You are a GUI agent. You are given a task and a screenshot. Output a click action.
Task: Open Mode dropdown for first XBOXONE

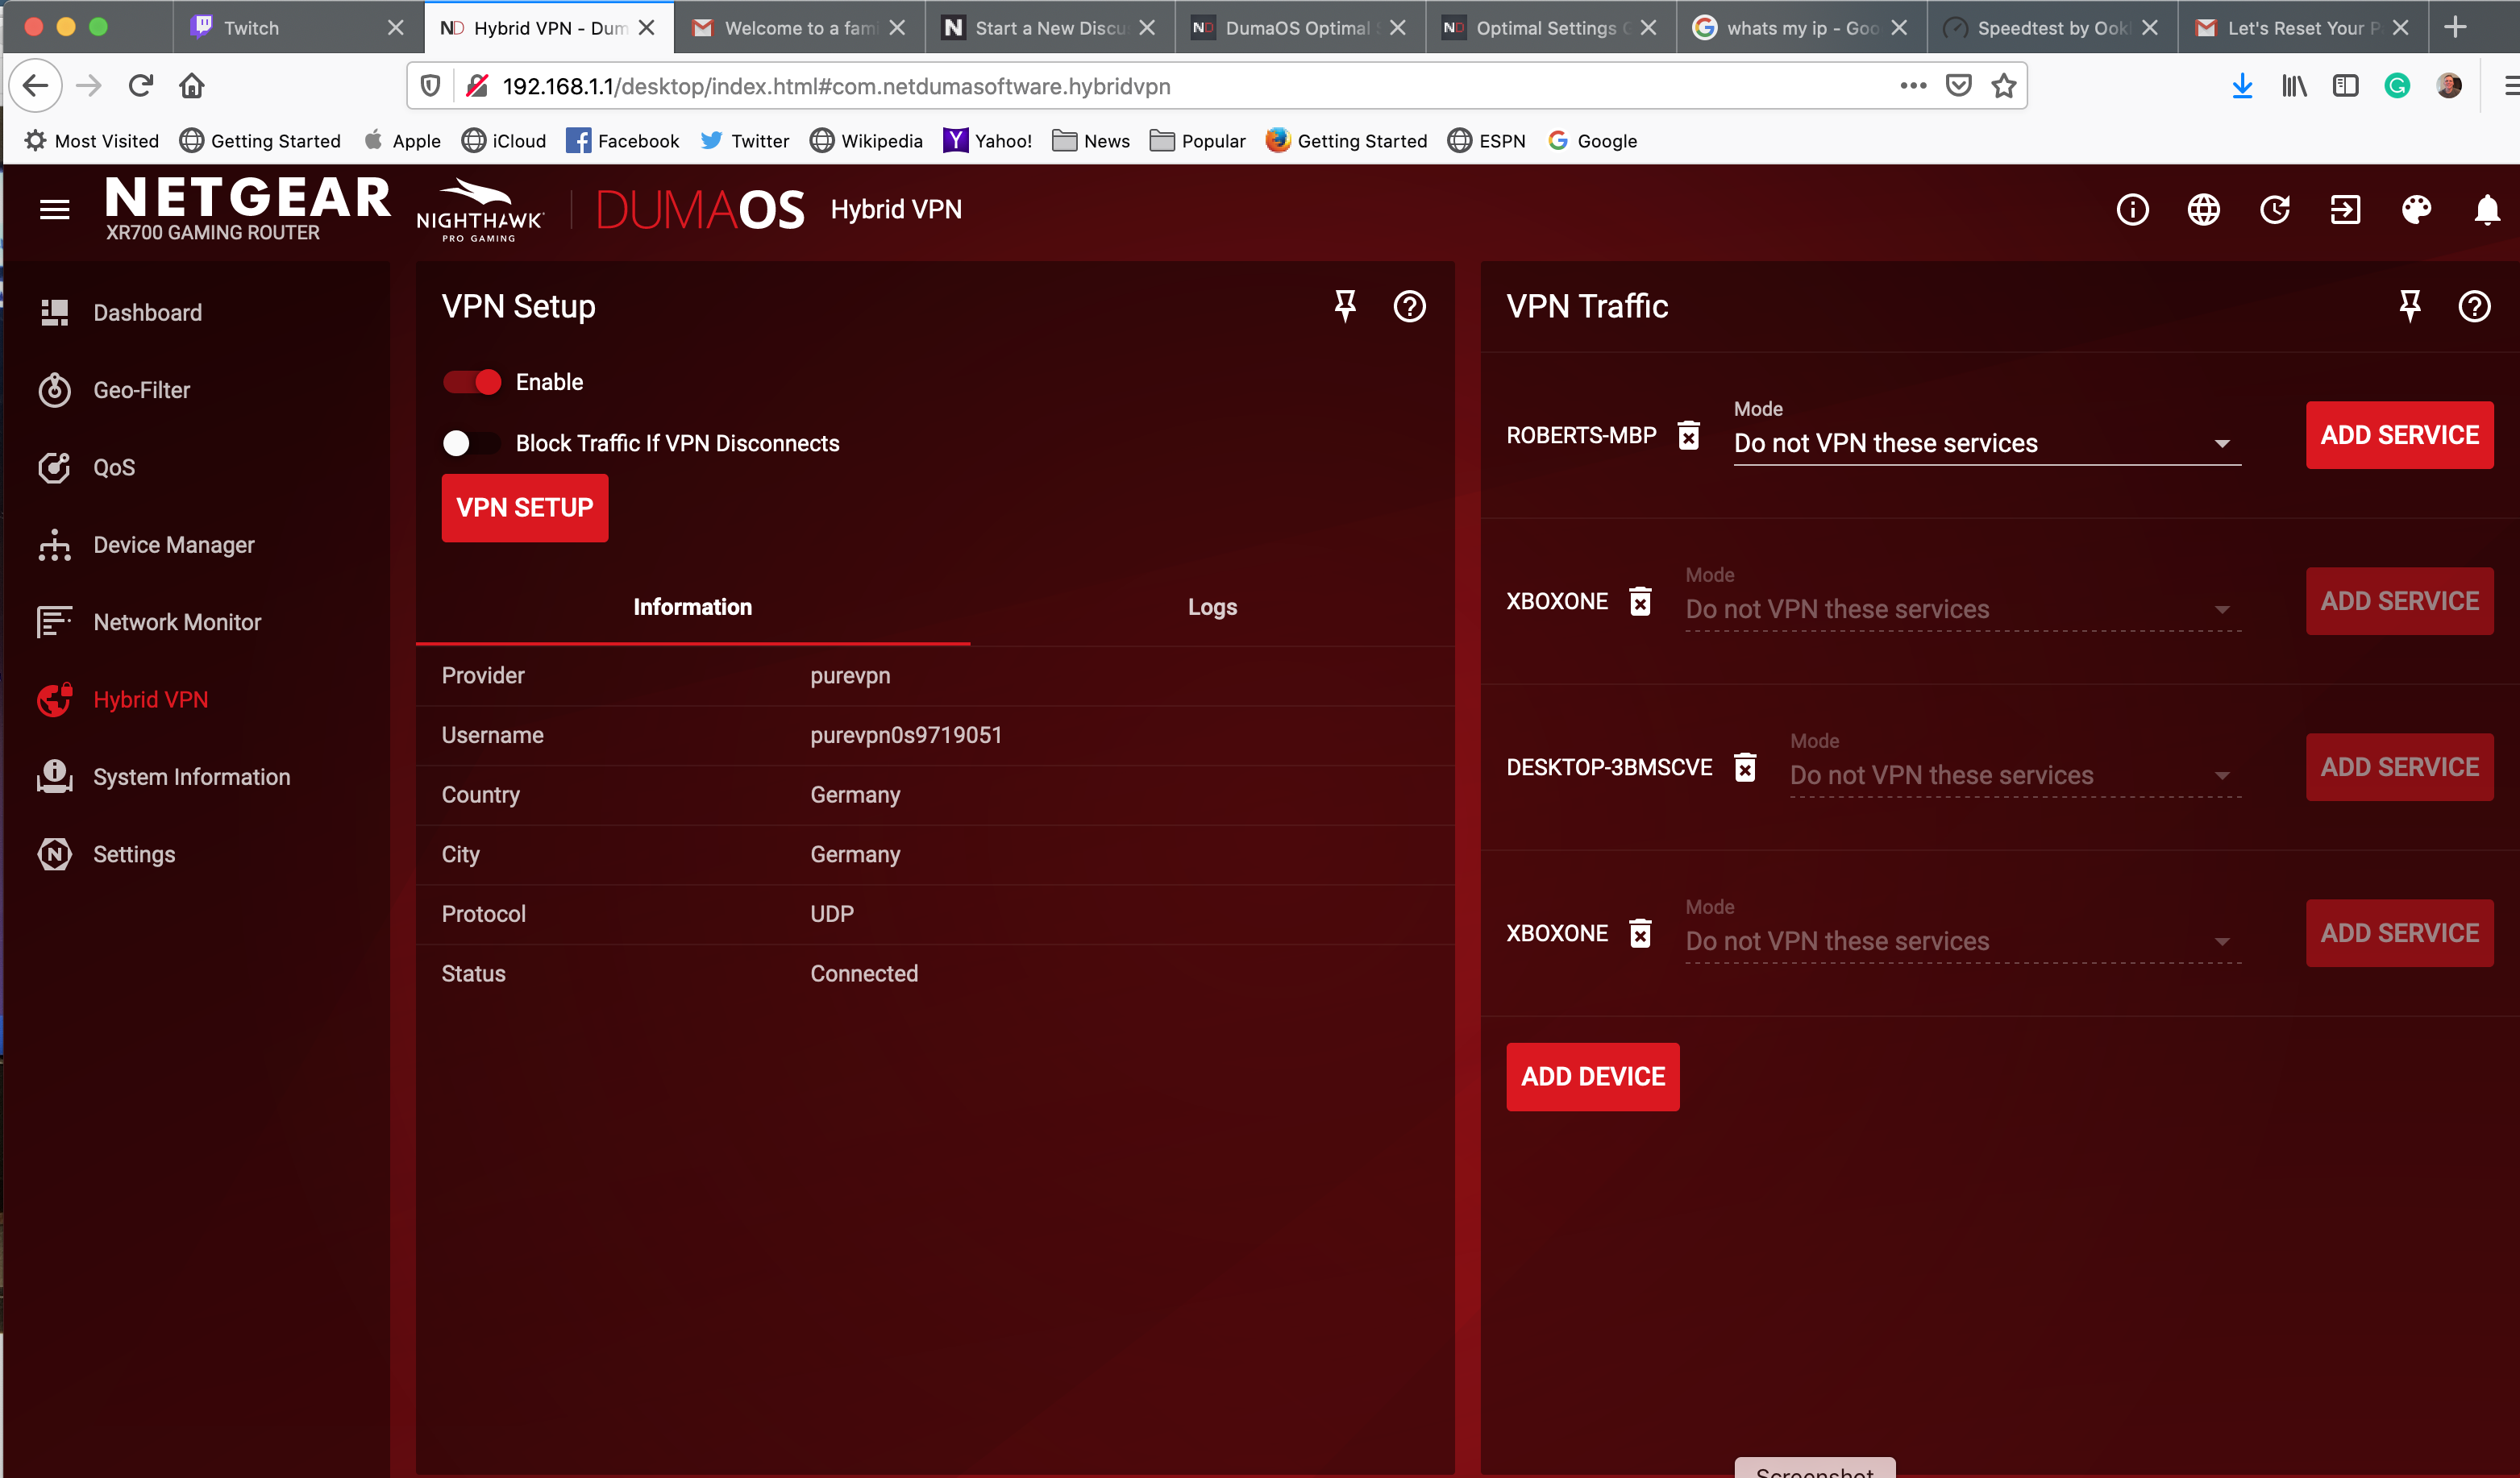[1962, 609]
